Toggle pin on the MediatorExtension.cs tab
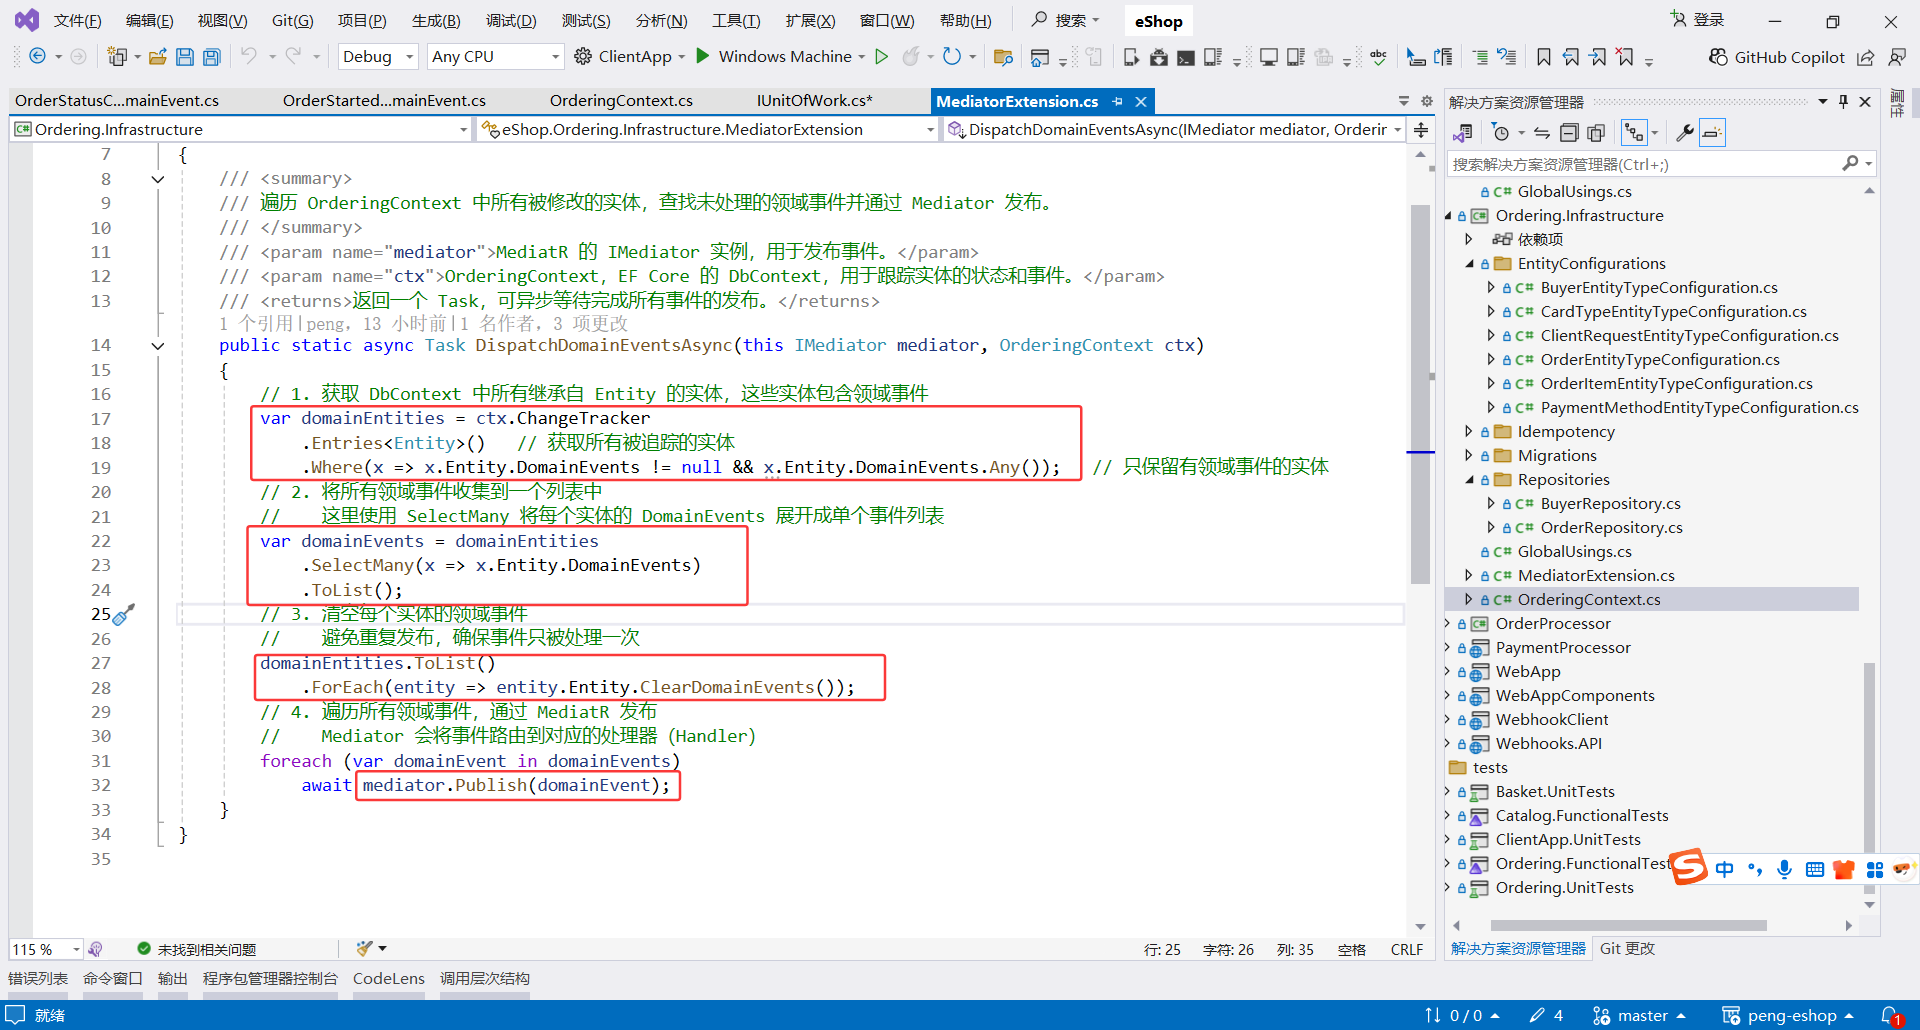This screenshot has height=1030, width=1920. pyautogui.click(x=1117, y=101)
